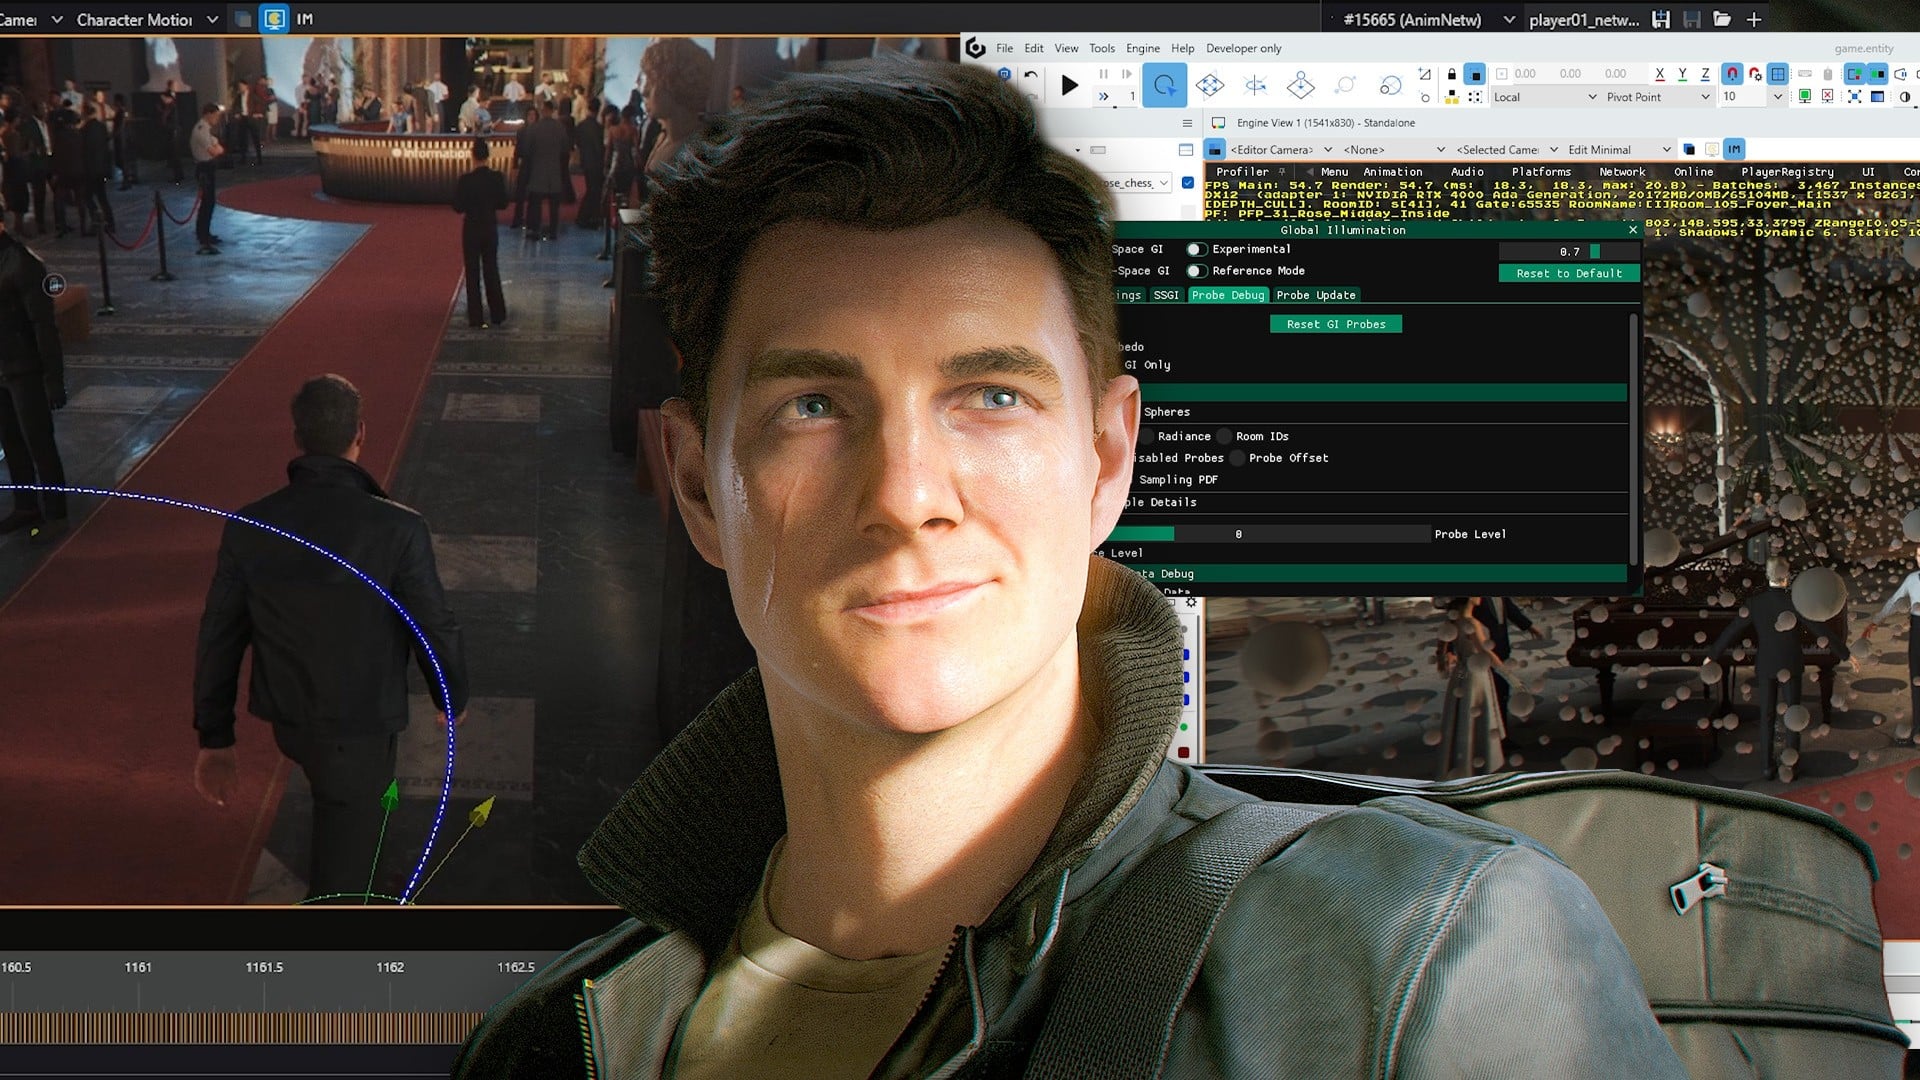
Task: Choose the Move gizmo tool
Action: tap(1210, 85)
